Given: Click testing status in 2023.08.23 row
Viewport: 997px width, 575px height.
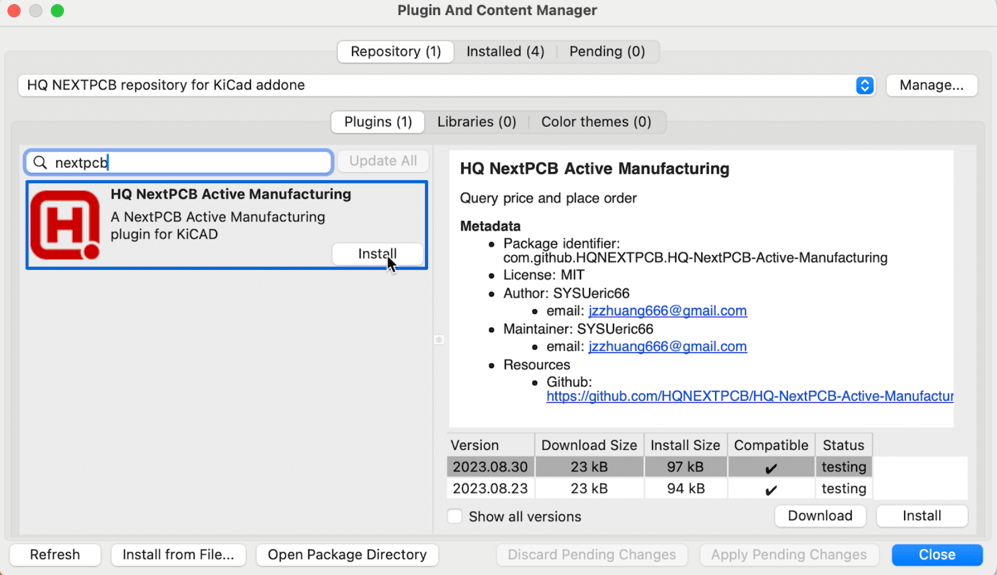Looking at the screenshot, I should (844, 488).
